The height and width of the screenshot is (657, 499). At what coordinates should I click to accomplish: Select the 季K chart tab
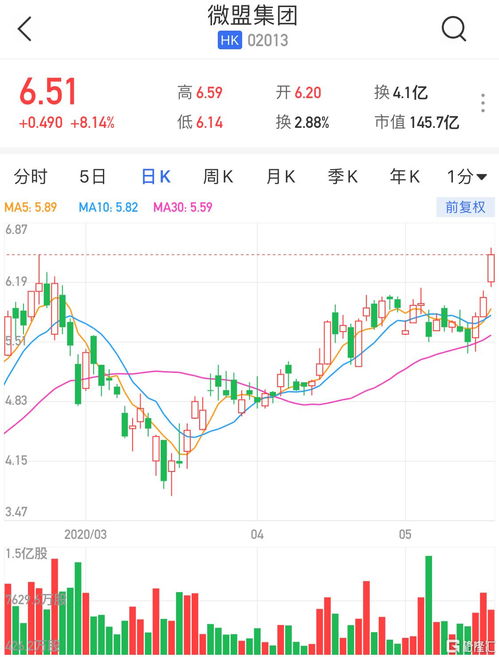coord(343,176)
